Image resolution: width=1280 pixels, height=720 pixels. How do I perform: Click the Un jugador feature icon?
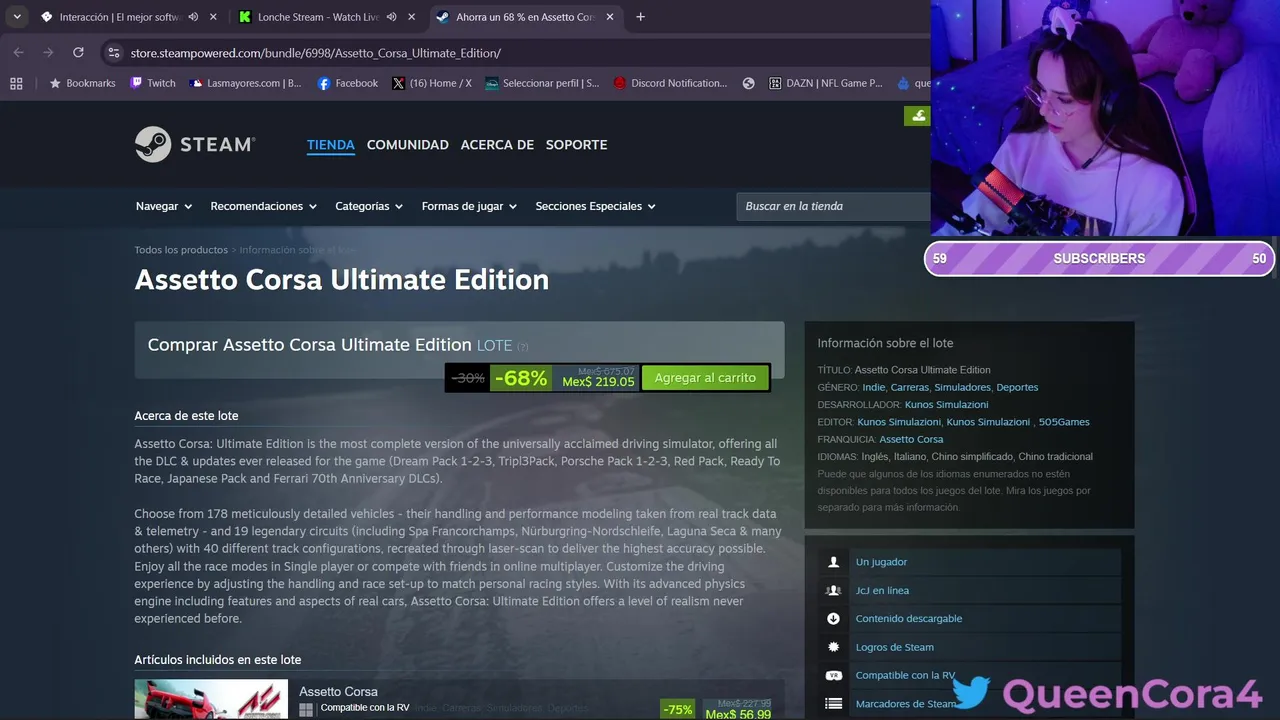pyautogui.click(x=833, y=562)
